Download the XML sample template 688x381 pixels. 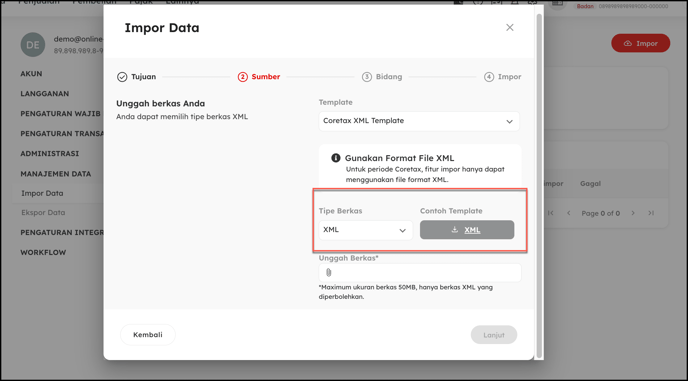[467, 230]
